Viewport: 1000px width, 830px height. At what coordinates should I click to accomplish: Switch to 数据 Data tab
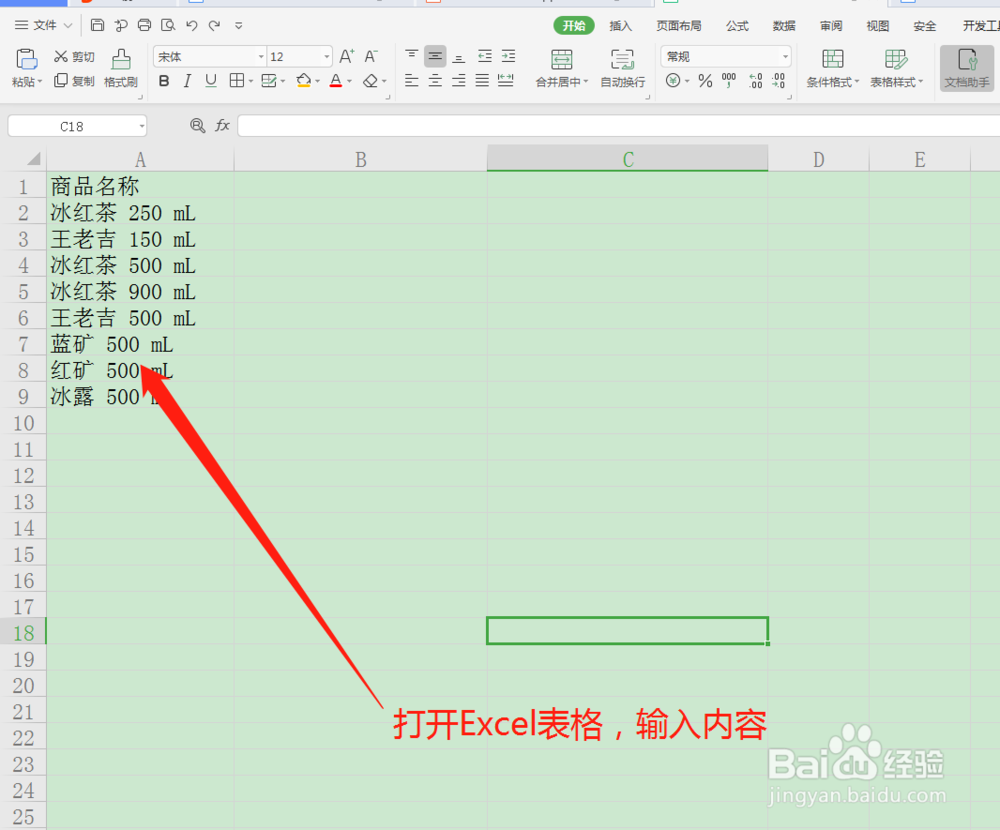click(x=784, y=26)
